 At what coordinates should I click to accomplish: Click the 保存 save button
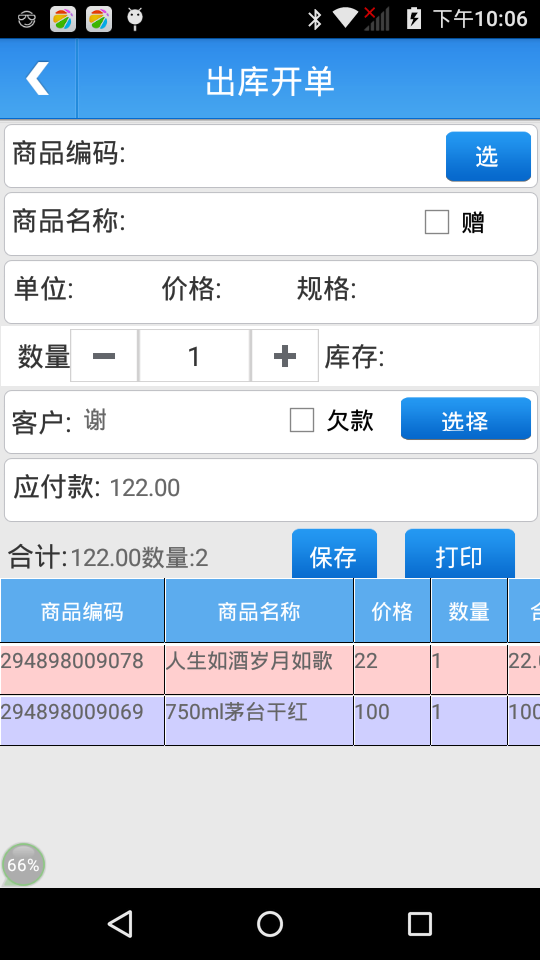[334, 555]
